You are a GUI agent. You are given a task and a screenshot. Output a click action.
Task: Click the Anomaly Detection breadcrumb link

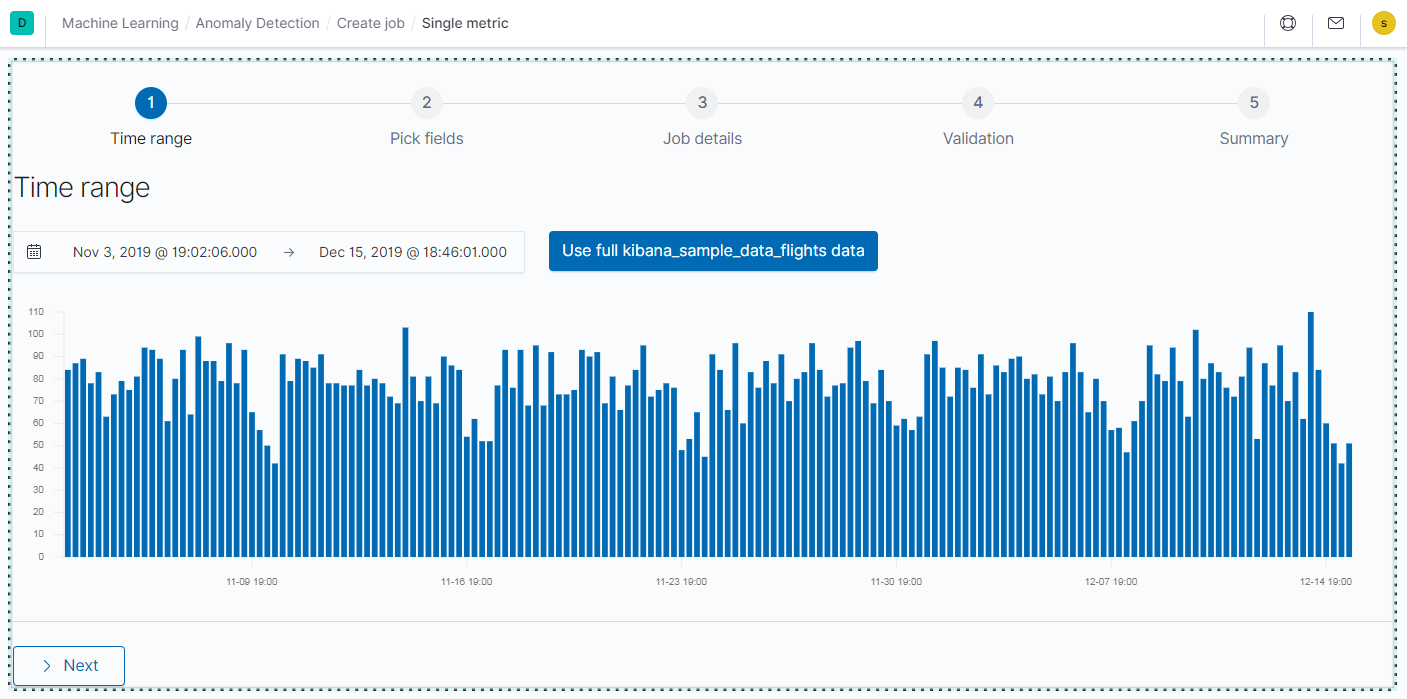click(x=257, y=22)
